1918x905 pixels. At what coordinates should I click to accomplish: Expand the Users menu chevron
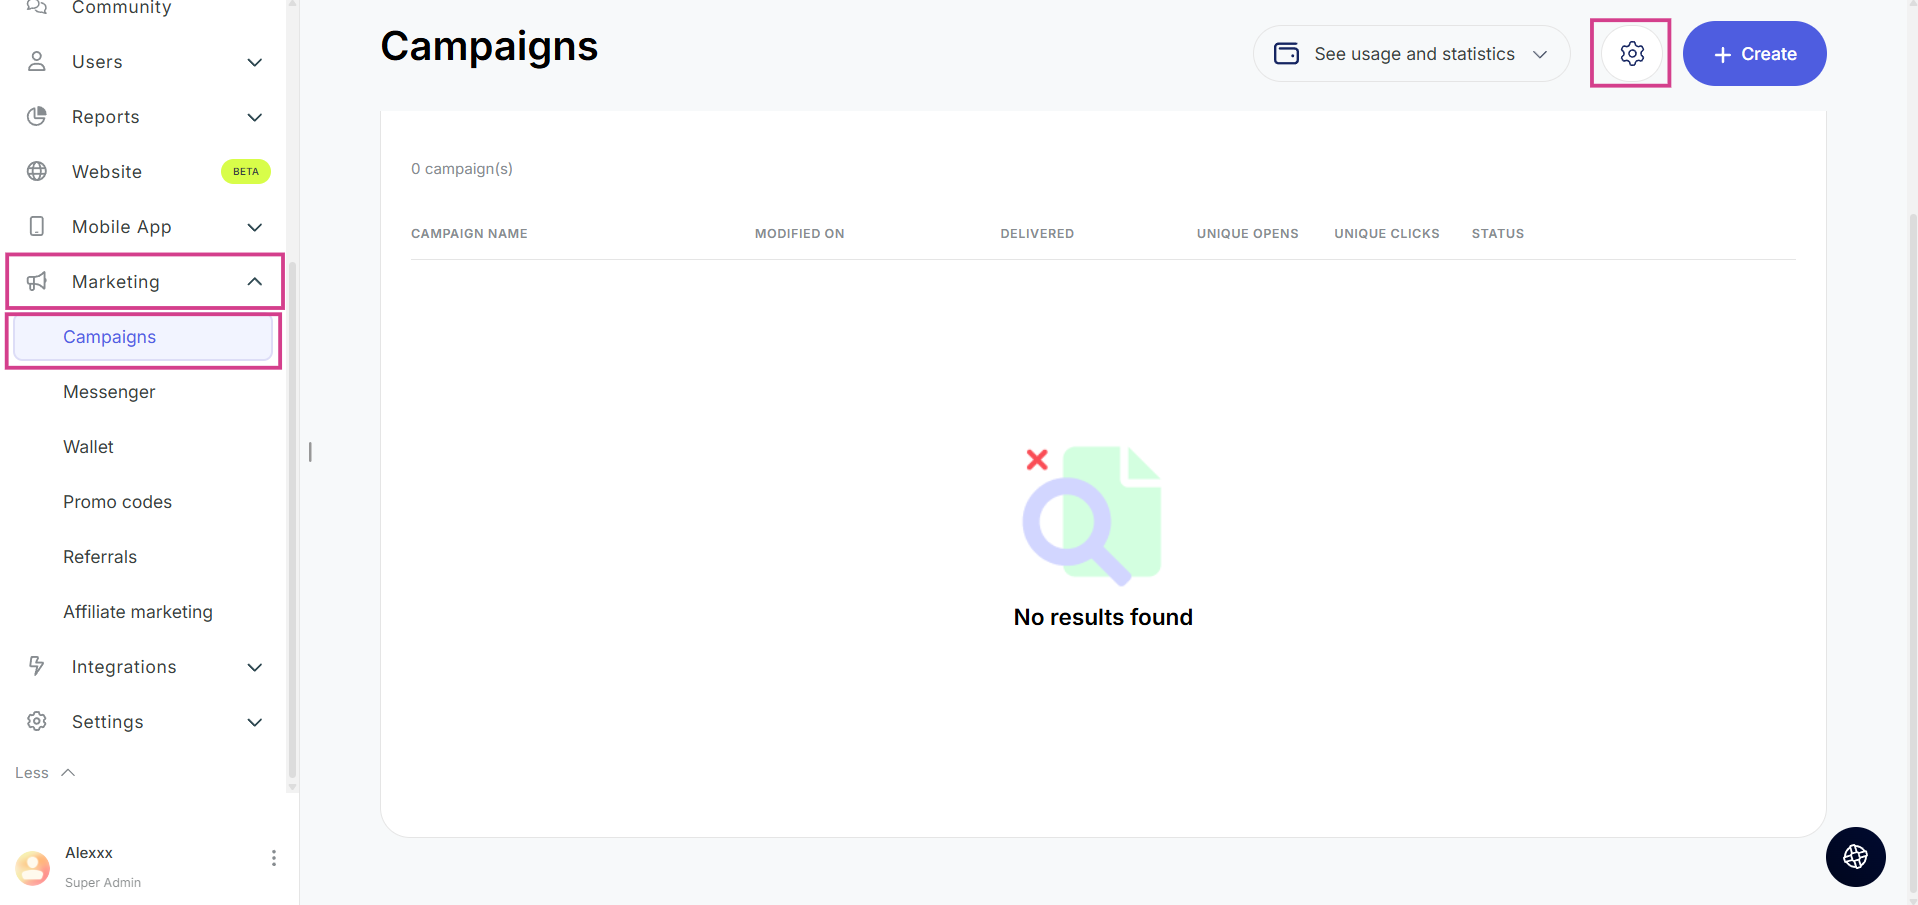tap(255, 62)
